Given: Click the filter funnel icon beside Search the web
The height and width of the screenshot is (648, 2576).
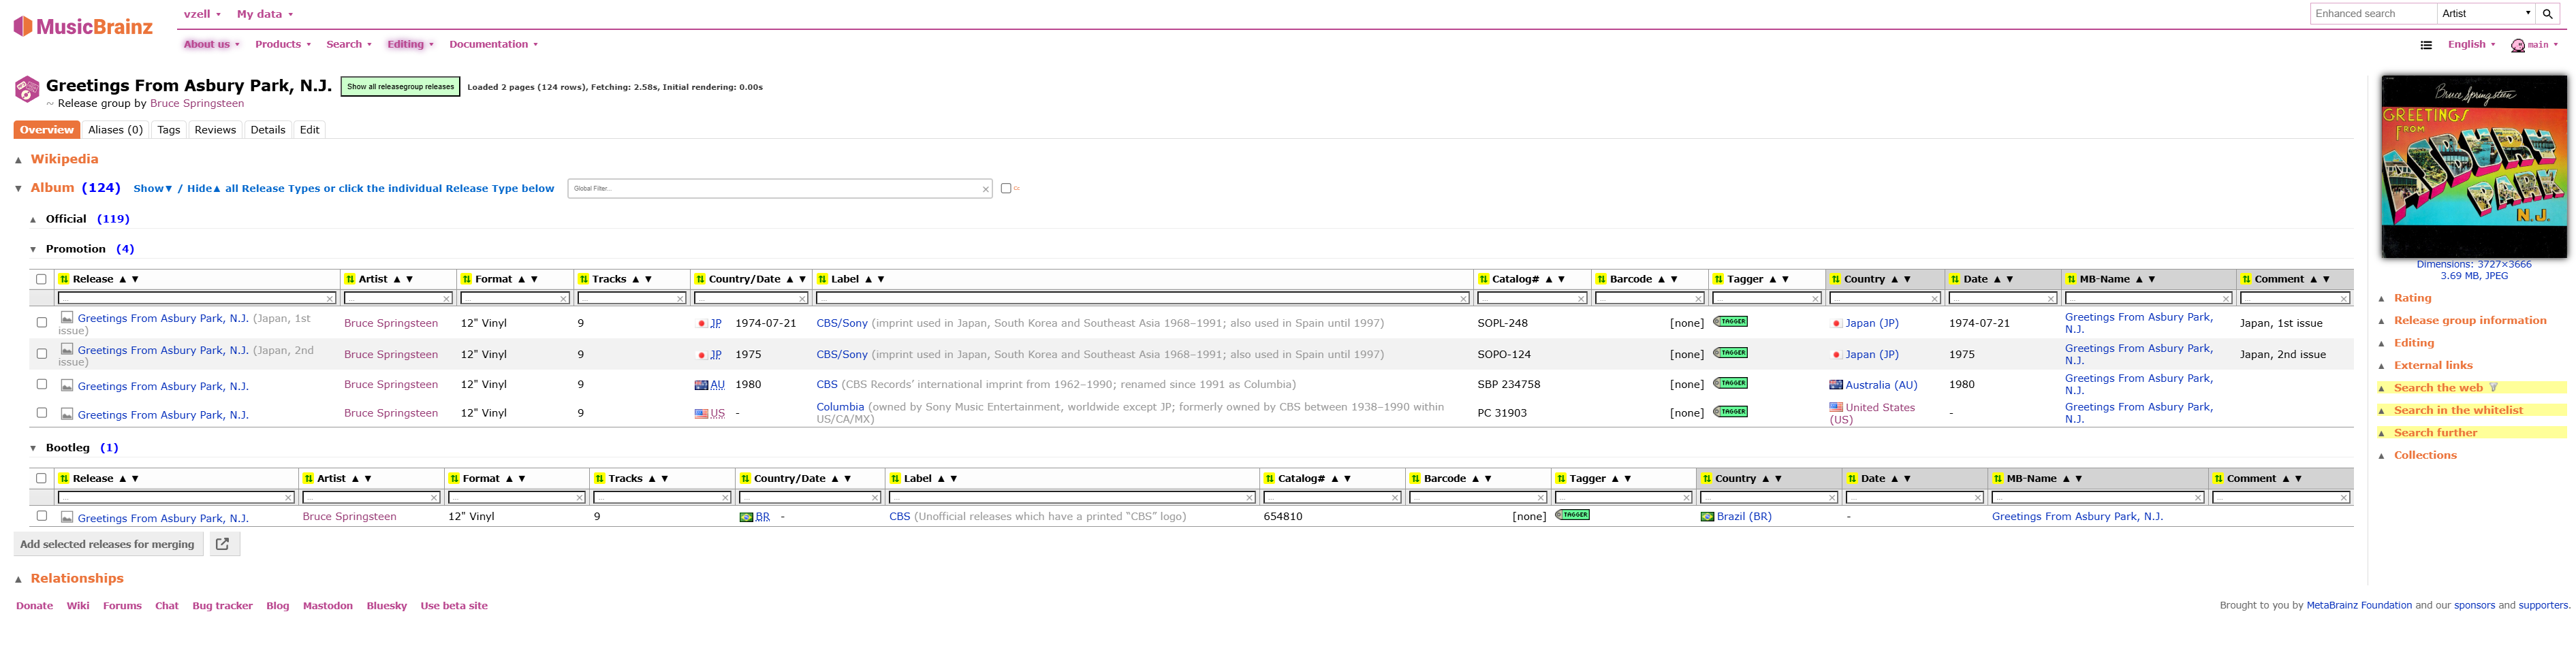Looking at the screenshot, I should coord(2493,388).
